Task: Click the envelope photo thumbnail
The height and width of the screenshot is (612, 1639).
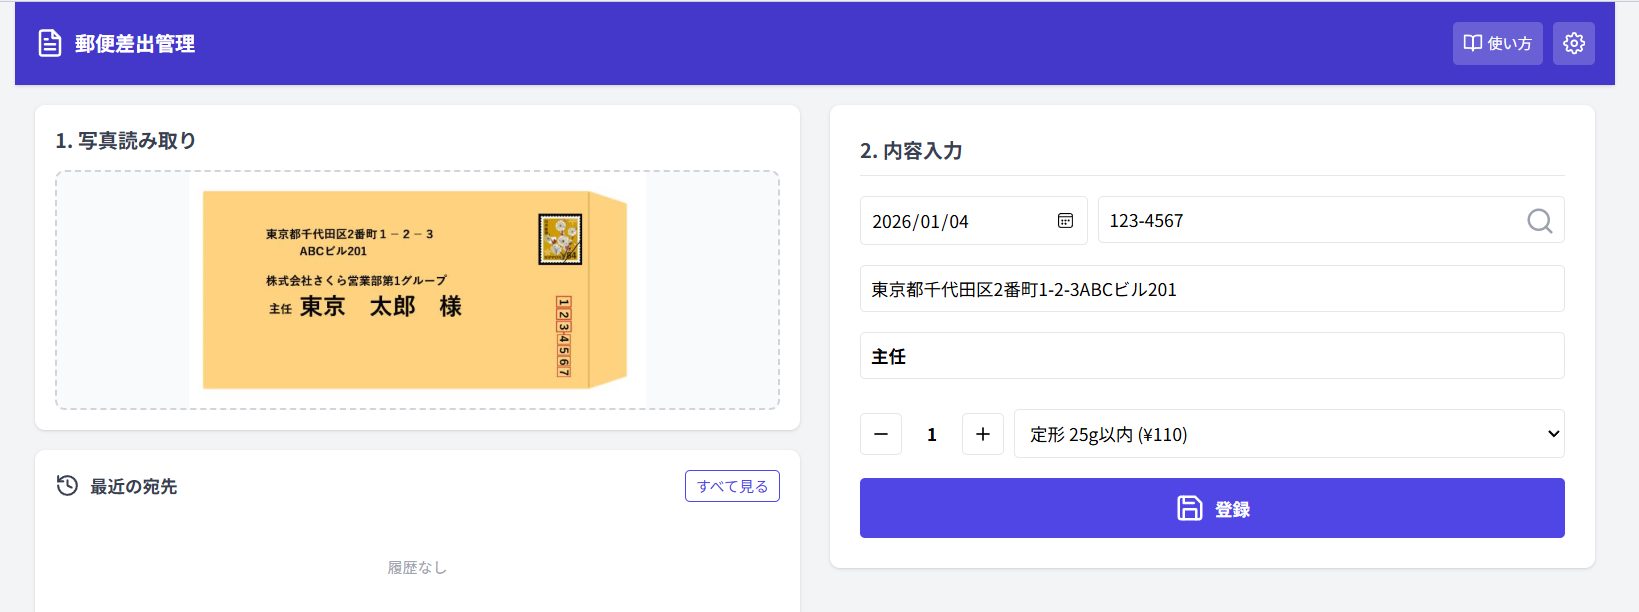Action: (416, 289)
